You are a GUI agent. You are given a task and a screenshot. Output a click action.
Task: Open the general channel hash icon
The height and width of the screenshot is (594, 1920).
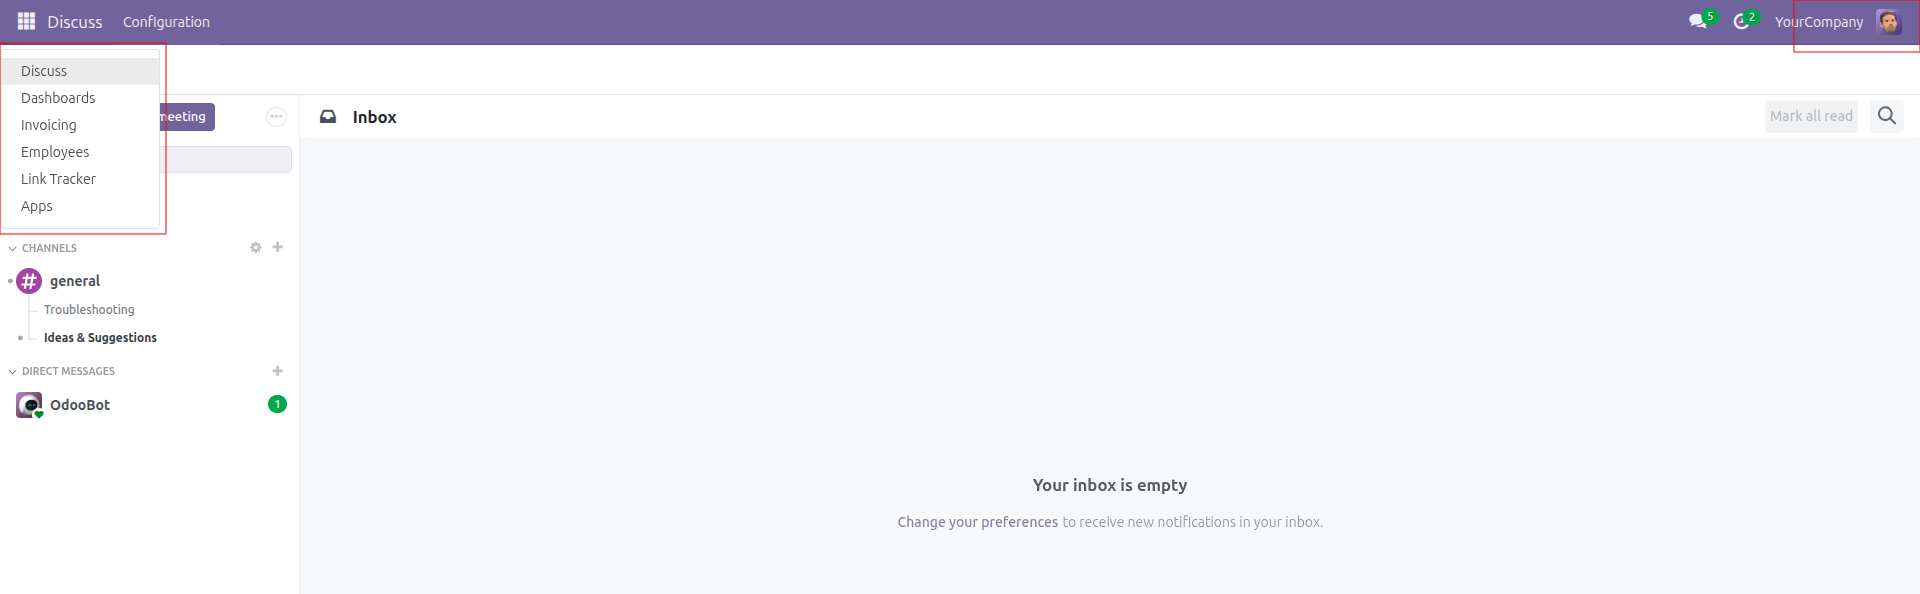click(29, 281)
